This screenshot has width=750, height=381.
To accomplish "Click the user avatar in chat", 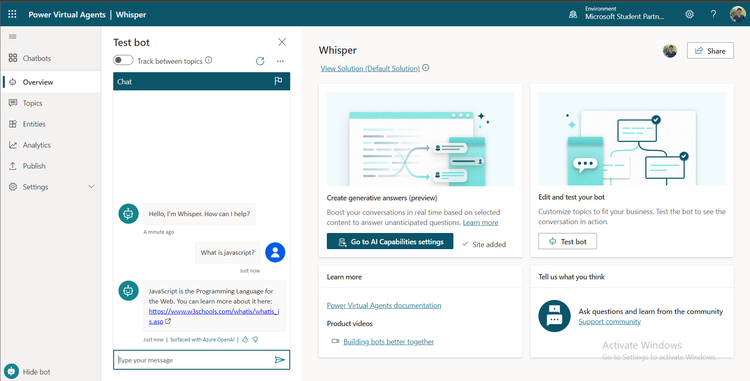I will pyautogui.click(x=275, y=252).
